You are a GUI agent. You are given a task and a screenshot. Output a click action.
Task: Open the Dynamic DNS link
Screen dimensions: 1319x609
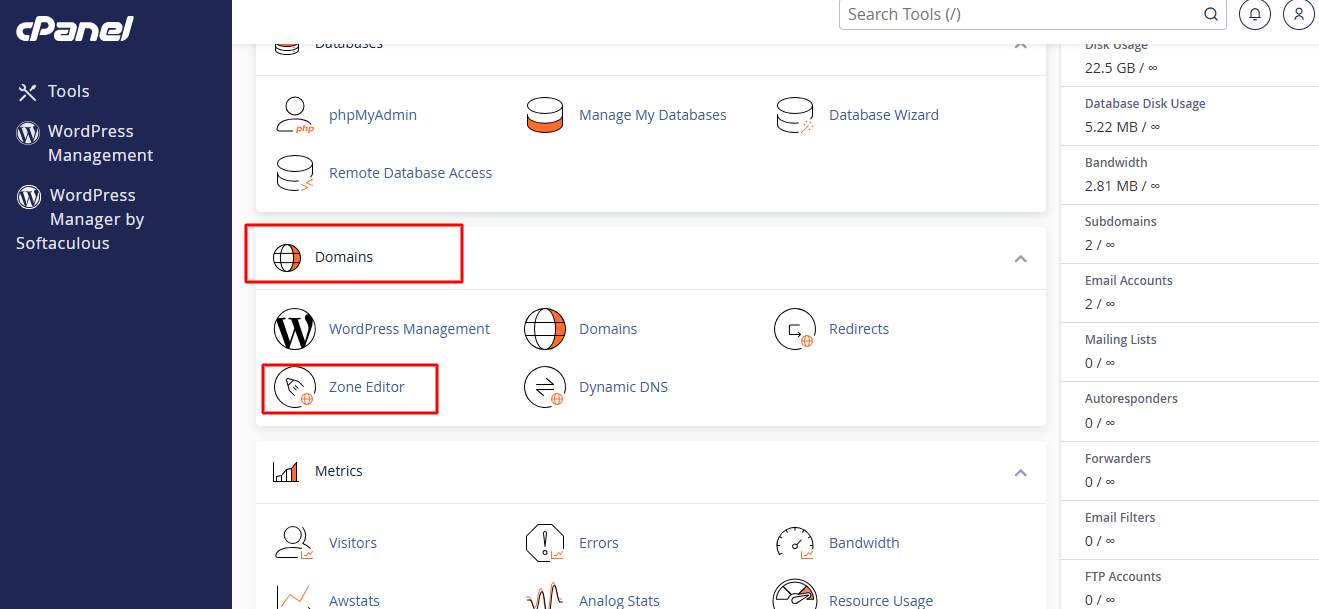point(623,387)
